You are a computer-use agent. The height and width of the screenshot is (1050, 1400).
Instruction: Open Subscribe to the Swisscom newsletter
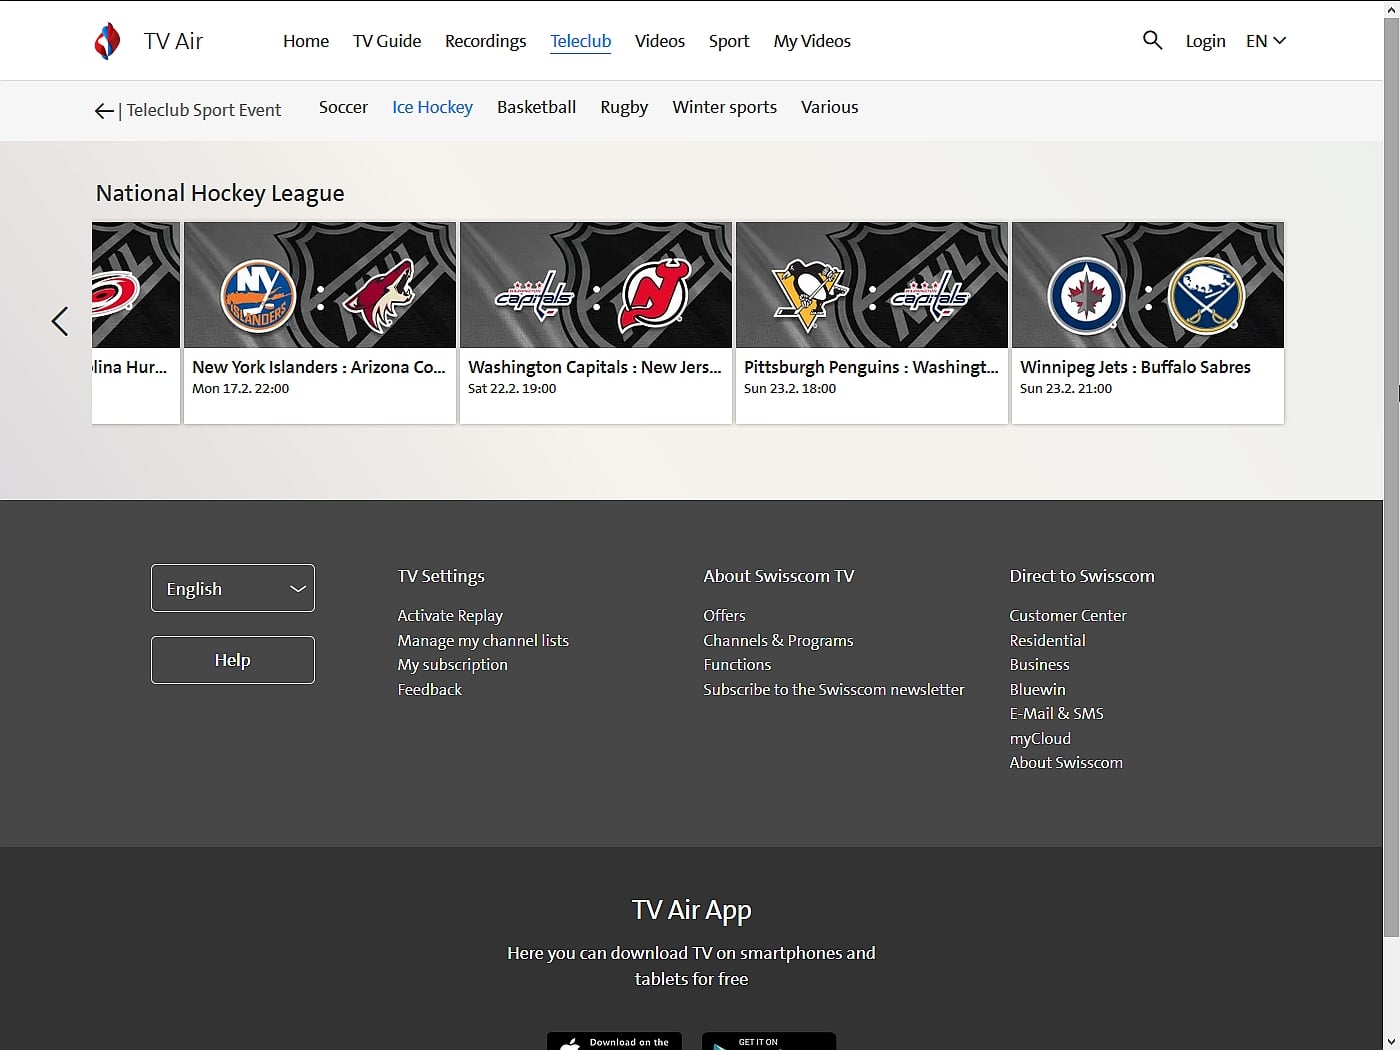point(833,689)
